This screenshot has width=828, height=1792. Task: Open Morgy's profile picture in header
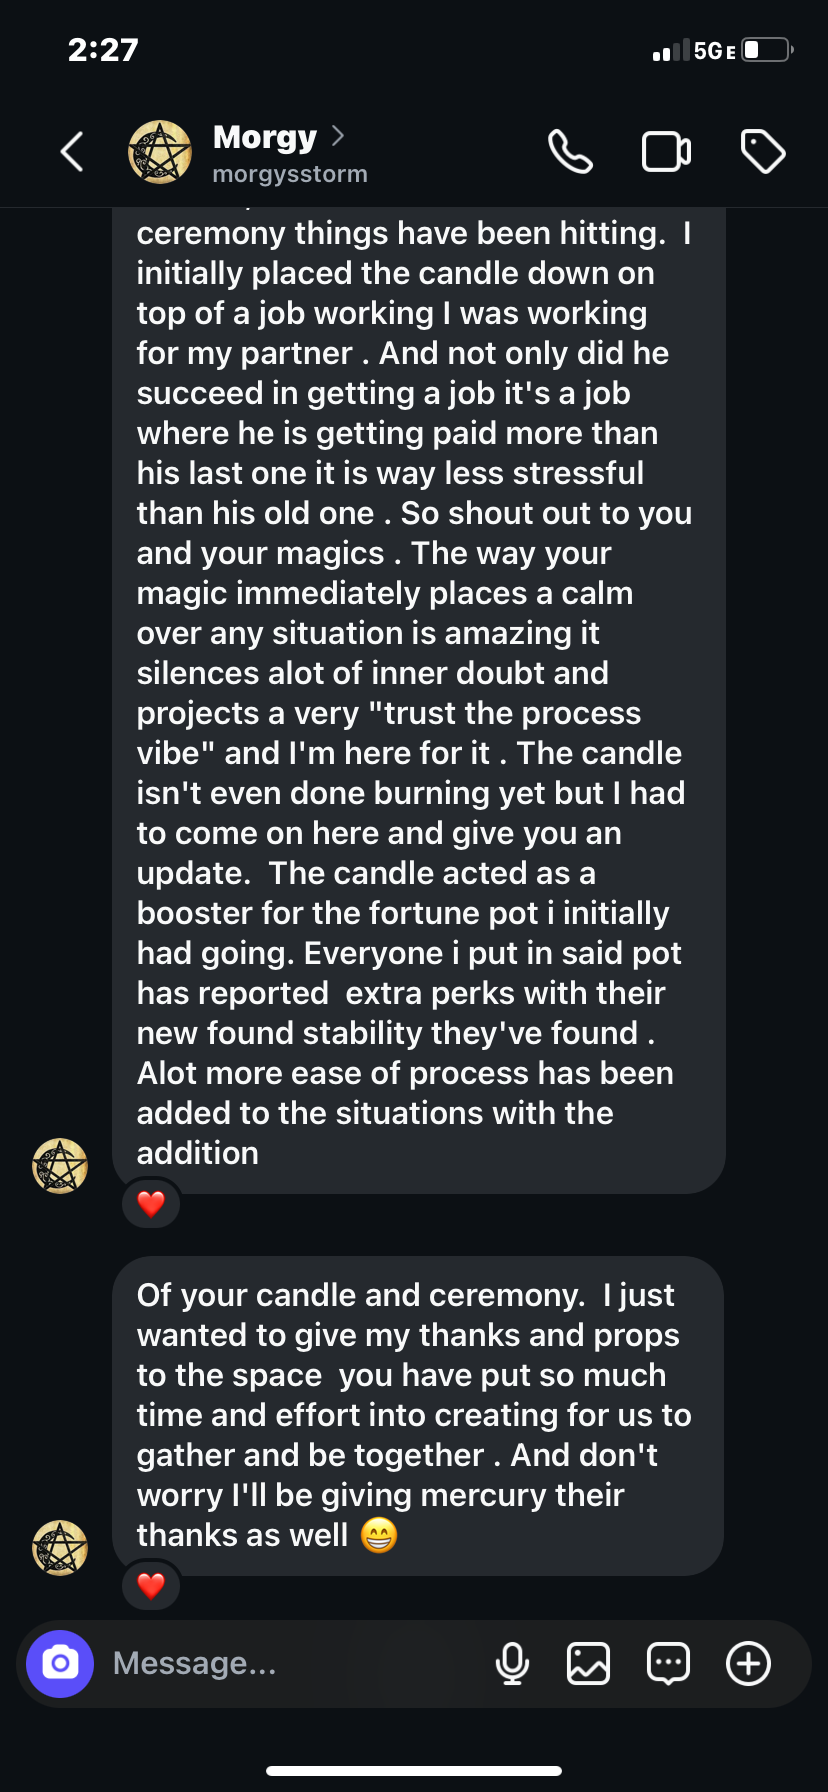(x=160, y=152)
